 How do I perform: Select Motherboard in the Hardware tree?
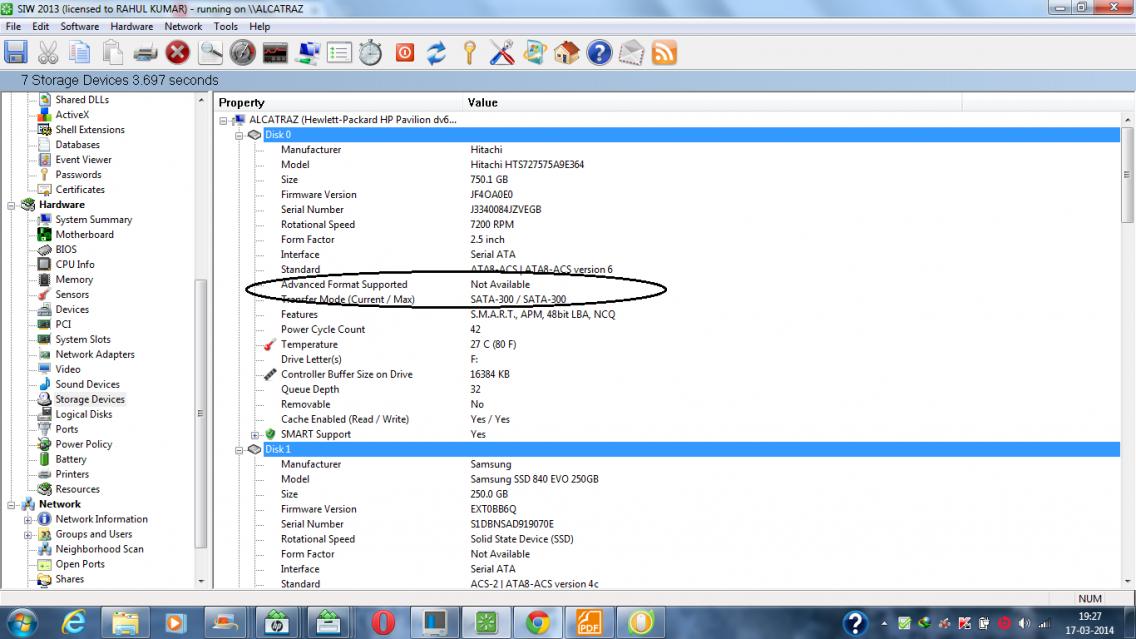tap(84, 234)
